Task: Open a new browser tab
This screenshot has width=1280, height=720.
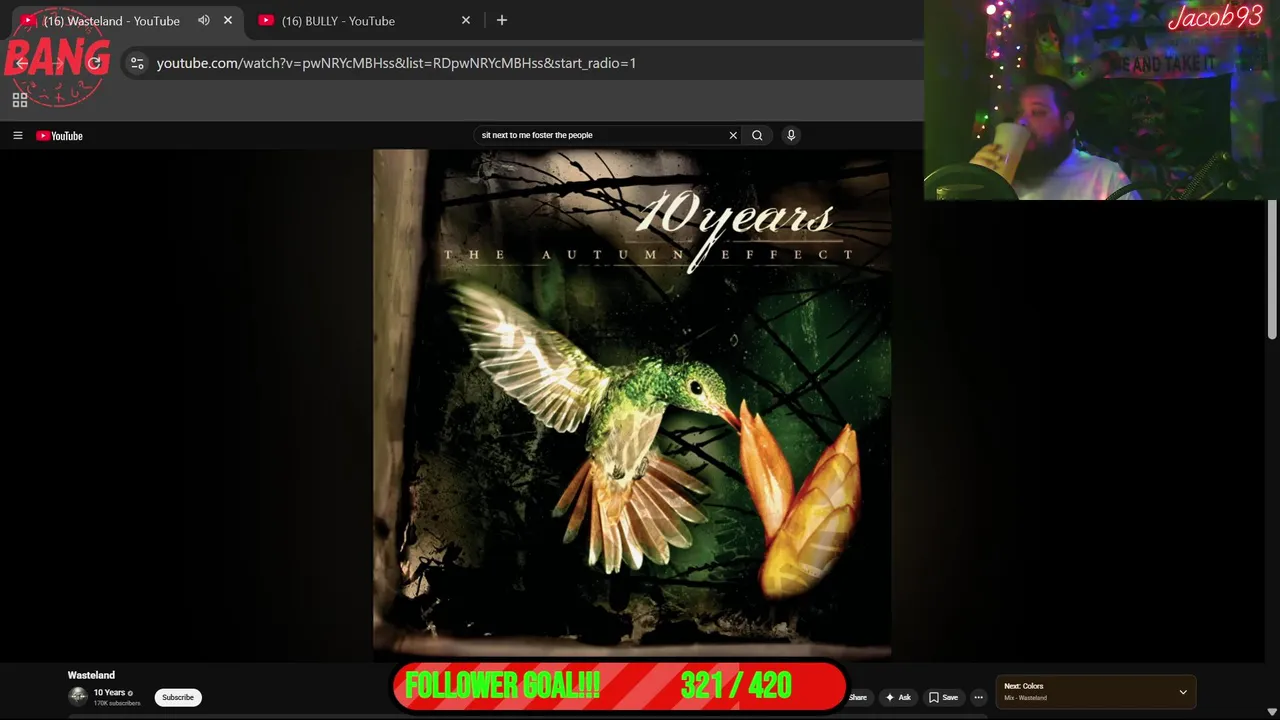Action: coord(502,20)
